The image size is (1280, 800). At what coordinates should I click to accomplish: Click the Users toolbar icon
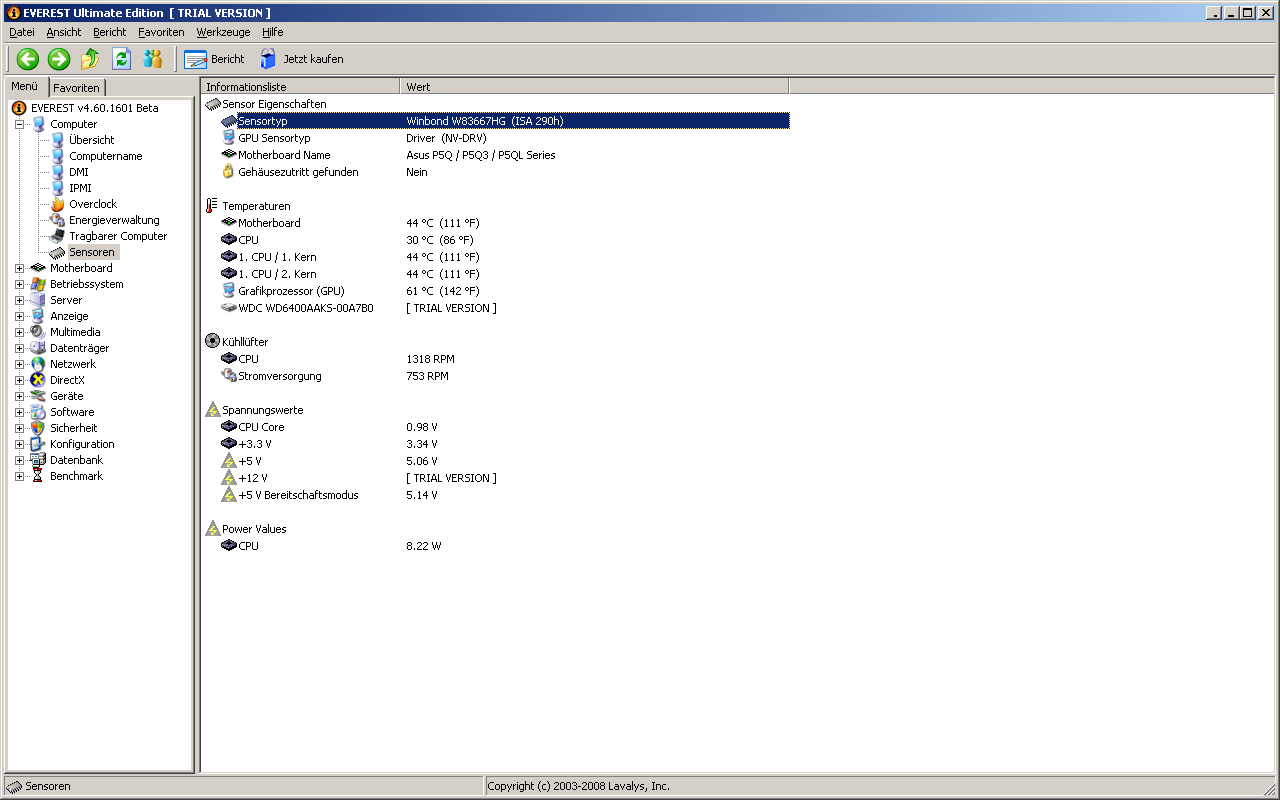point(152,59)
